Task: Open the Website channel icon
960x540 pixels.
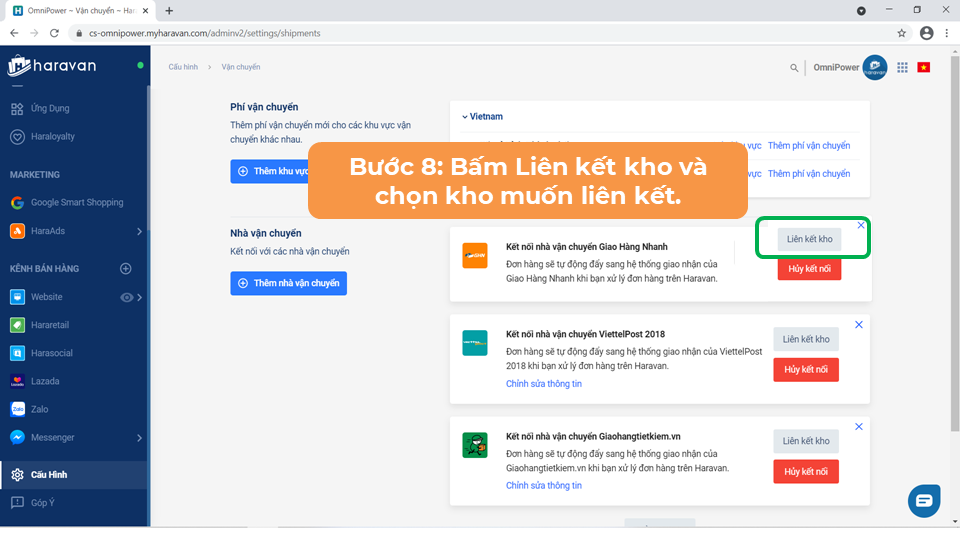Action: coord(17,297)
